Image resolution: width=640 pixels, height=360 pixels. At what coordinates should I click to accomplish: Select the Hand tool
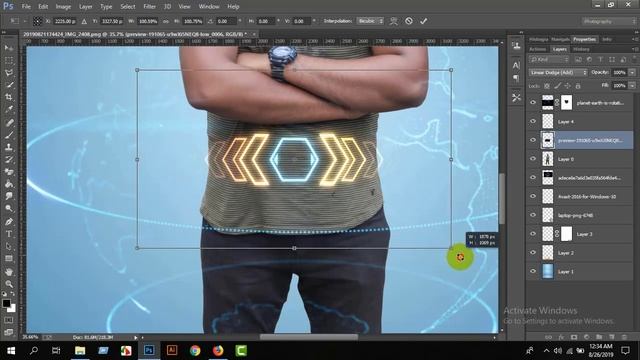(x=9, y=271)
